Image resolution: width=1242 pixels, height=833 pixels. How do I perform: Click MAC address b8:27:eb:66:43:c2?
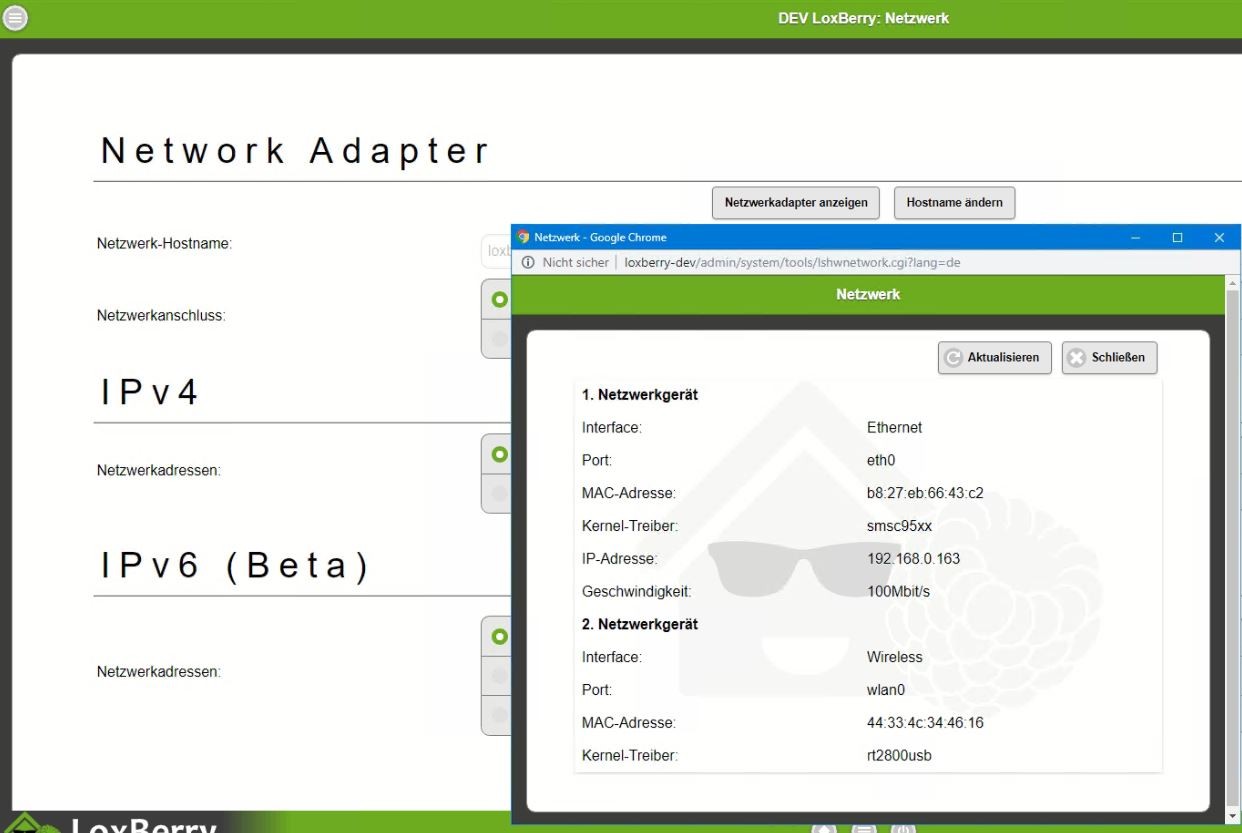pyautogui.click(x=925, y=493)
